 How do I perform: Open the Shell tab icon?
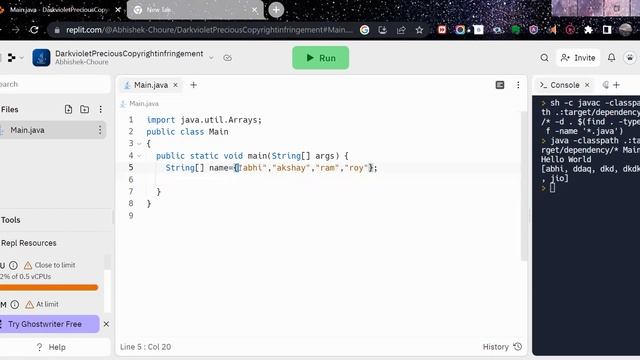tap(606, 85)
